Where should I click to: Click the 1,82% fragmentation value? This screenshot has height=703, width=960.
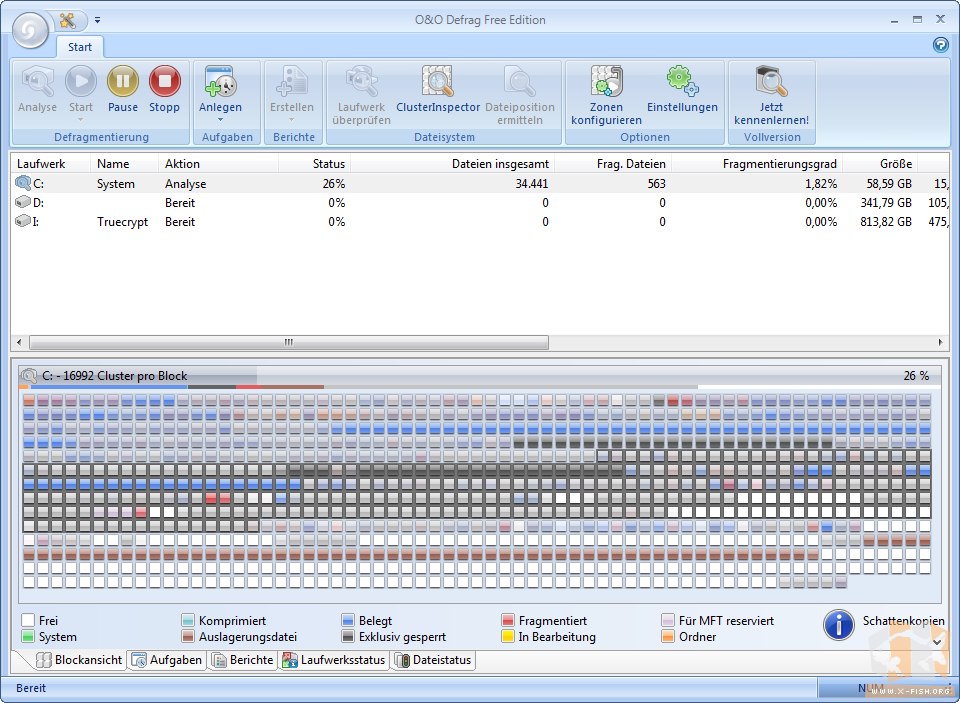click(821, 184)
